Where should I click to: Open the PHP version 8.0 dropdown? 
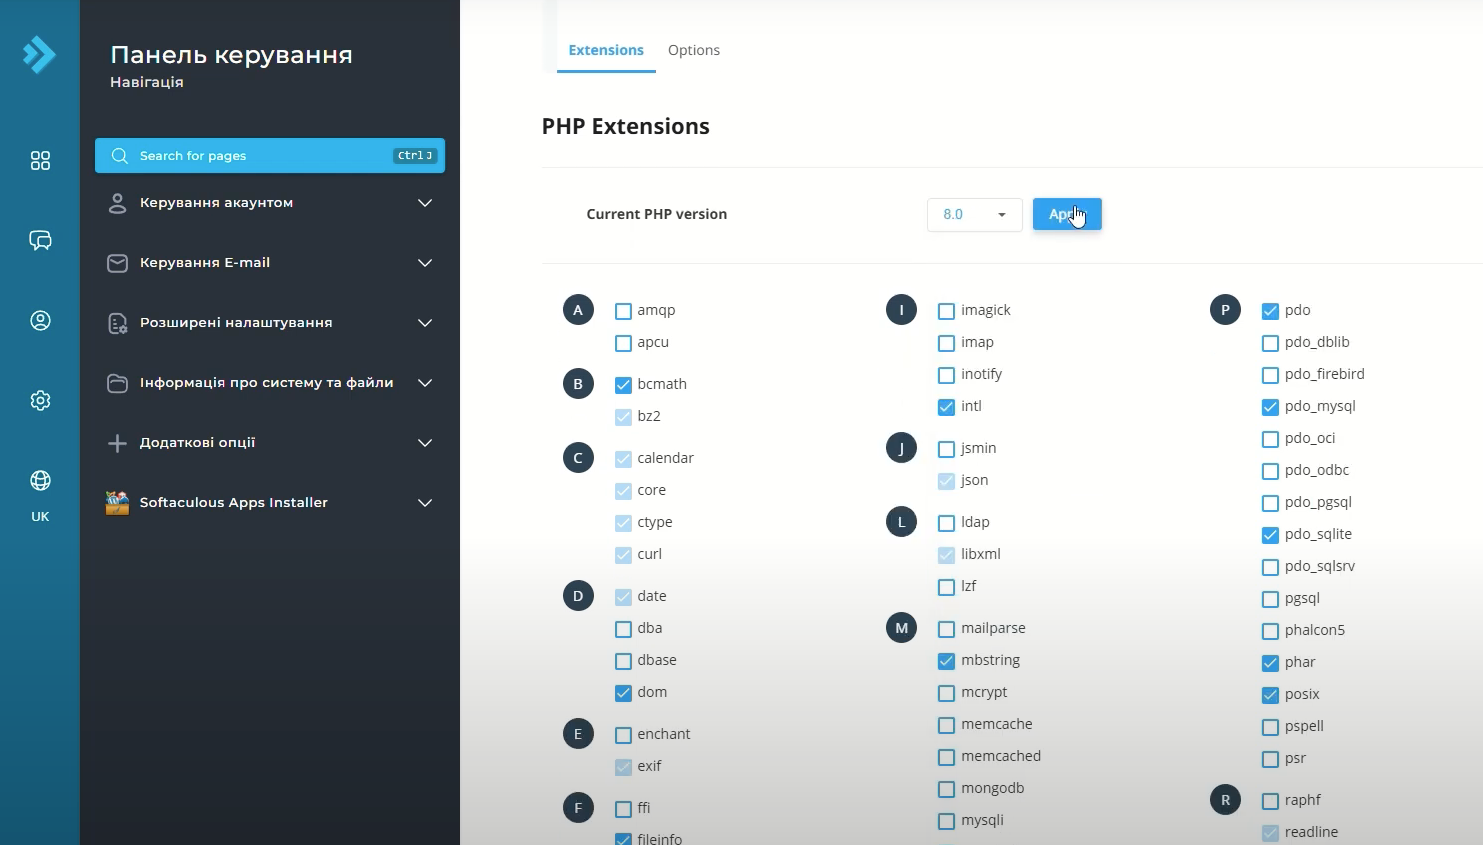click(x=974, y=214)
